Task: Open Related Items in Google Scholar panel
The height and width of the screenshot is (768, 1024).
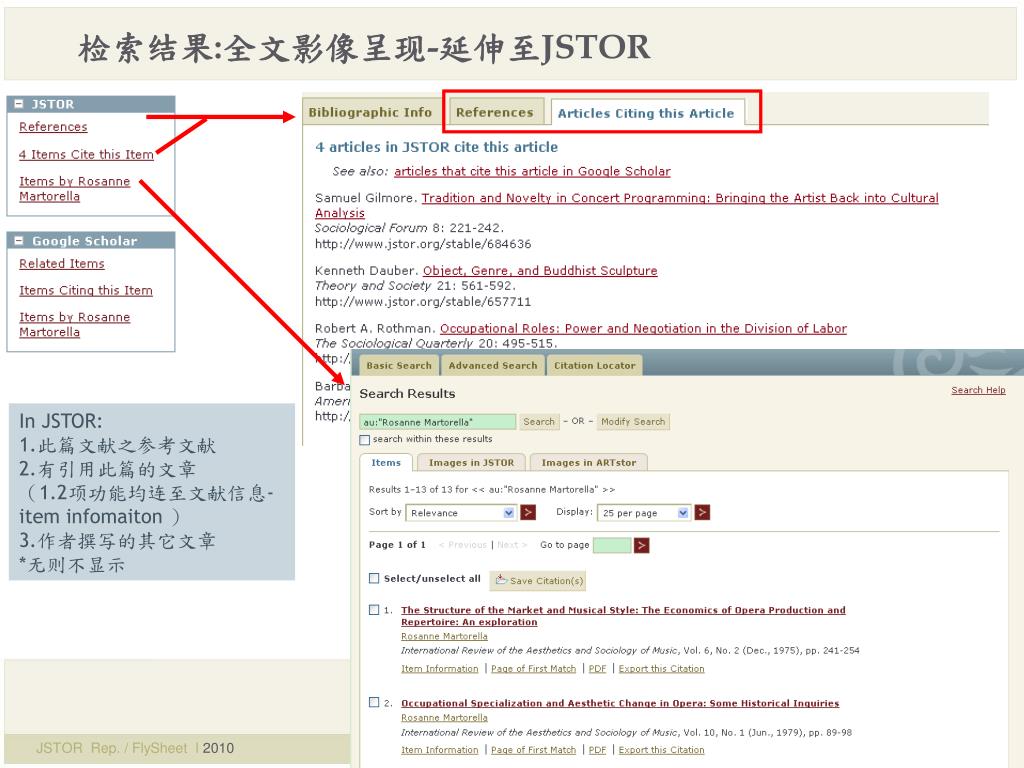Action: 61,264
